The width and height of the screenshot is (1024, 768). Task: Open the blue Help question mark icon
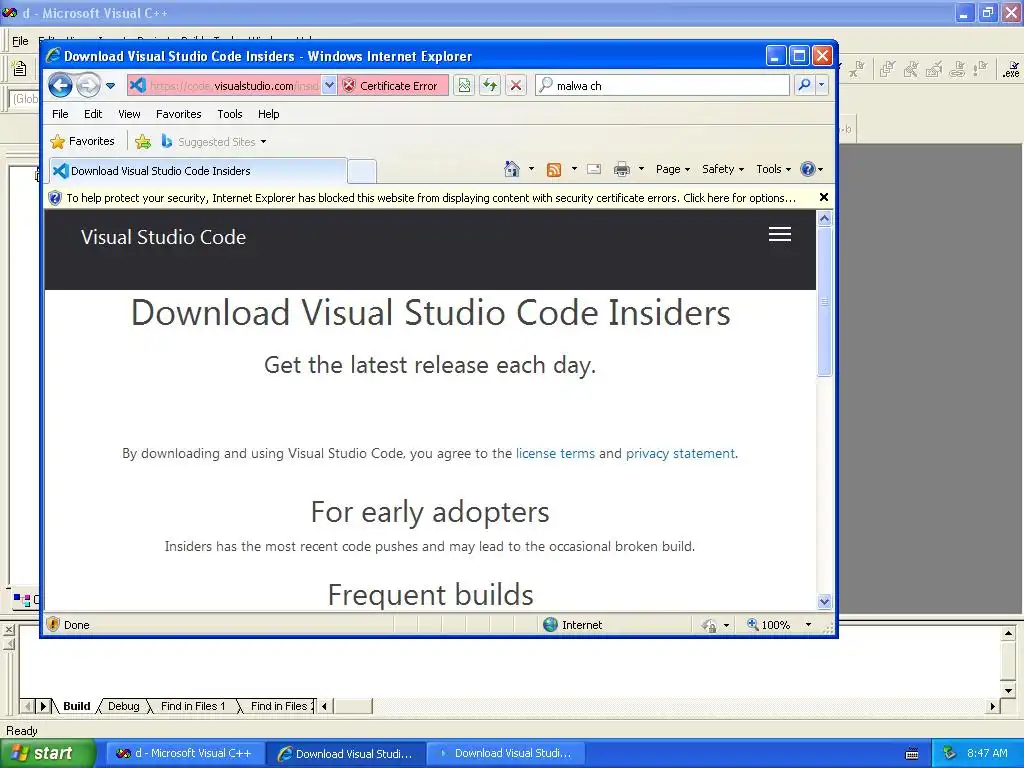tap(812, 169)
